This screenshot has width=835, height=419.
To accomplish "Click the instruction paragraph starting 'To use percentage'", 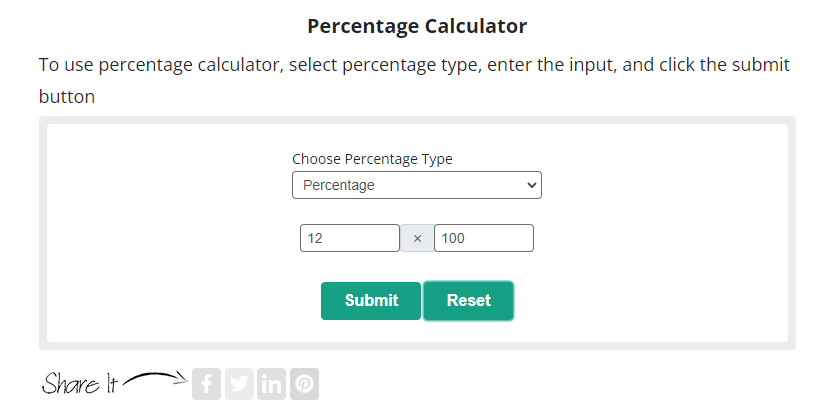I will (x=414, y=80).
